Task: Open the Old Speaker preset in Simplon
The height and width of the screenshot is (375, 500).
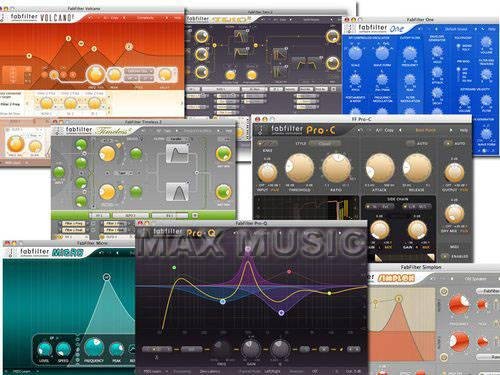Action: tap(475, 279)
